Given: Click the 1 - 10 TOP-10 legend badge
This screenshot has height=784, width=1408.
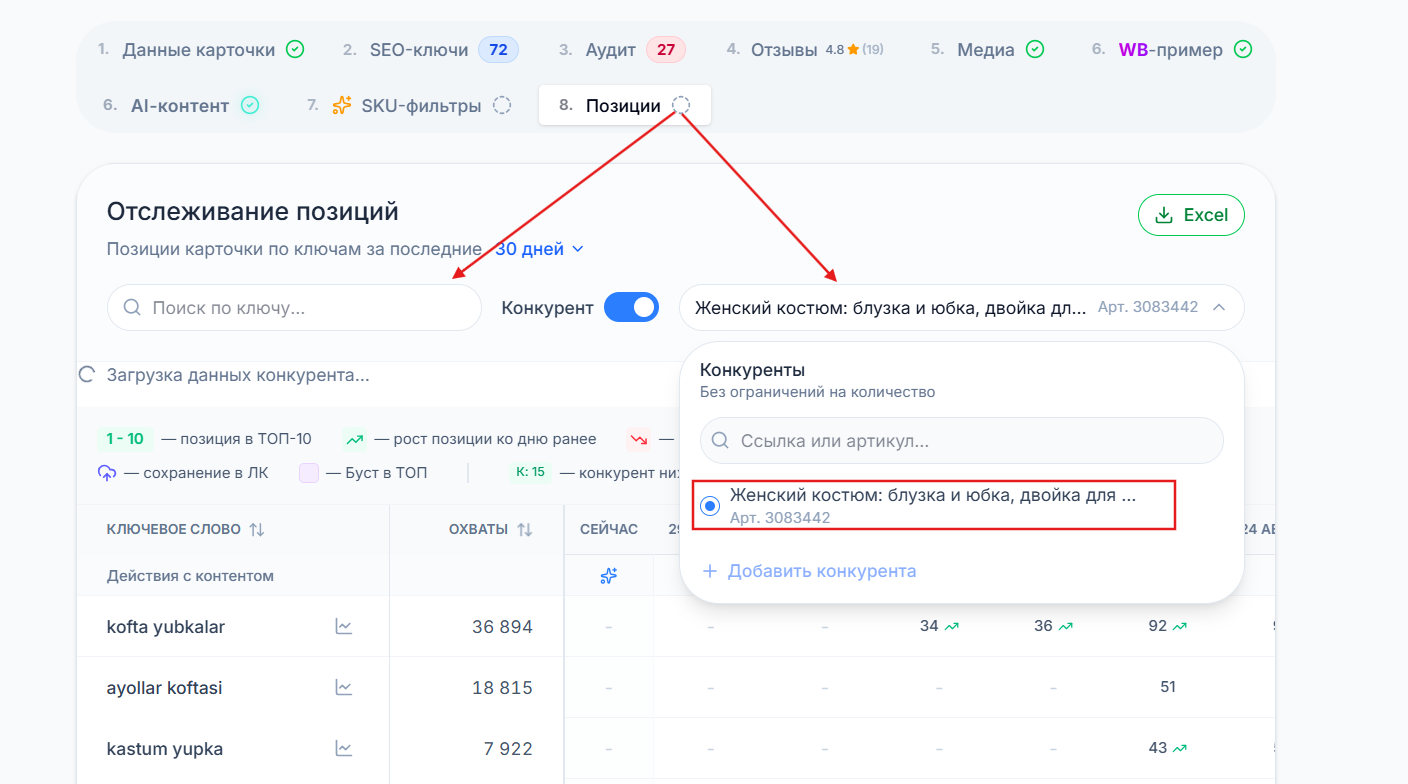Looking at the screenshot, I should point(125,439).
